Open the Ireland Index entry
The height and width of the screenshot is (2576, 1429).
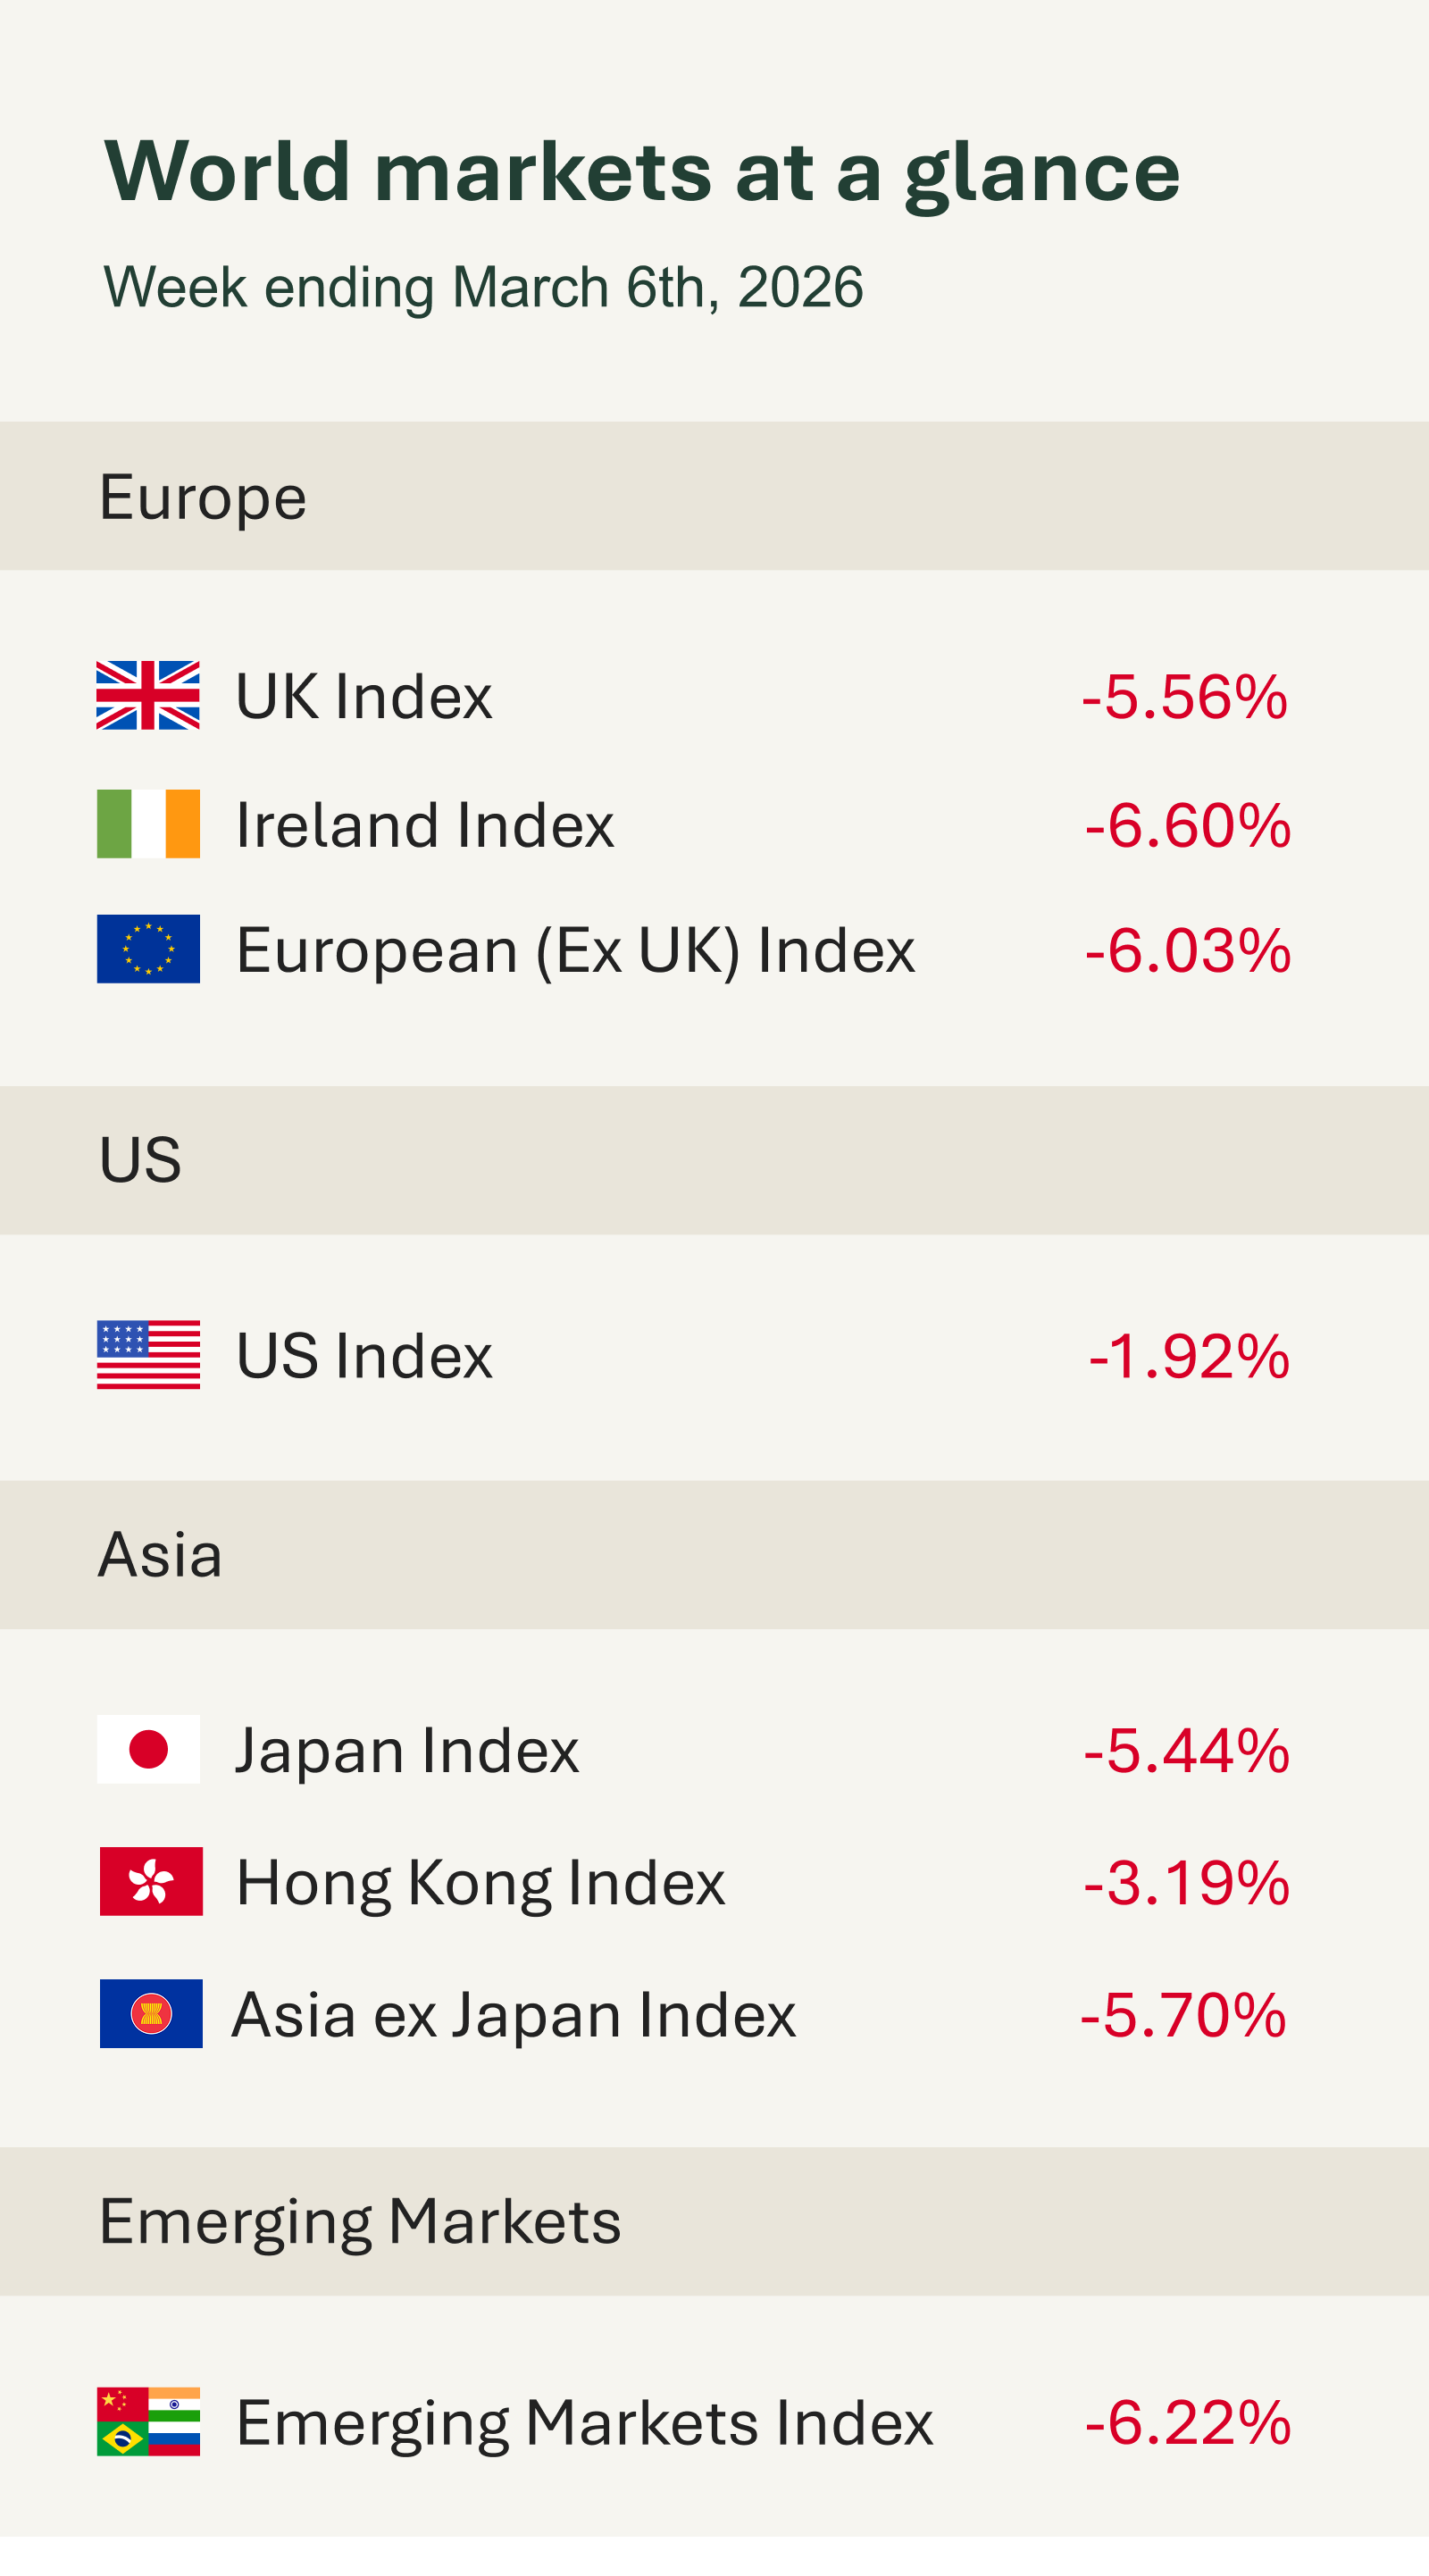425,825
